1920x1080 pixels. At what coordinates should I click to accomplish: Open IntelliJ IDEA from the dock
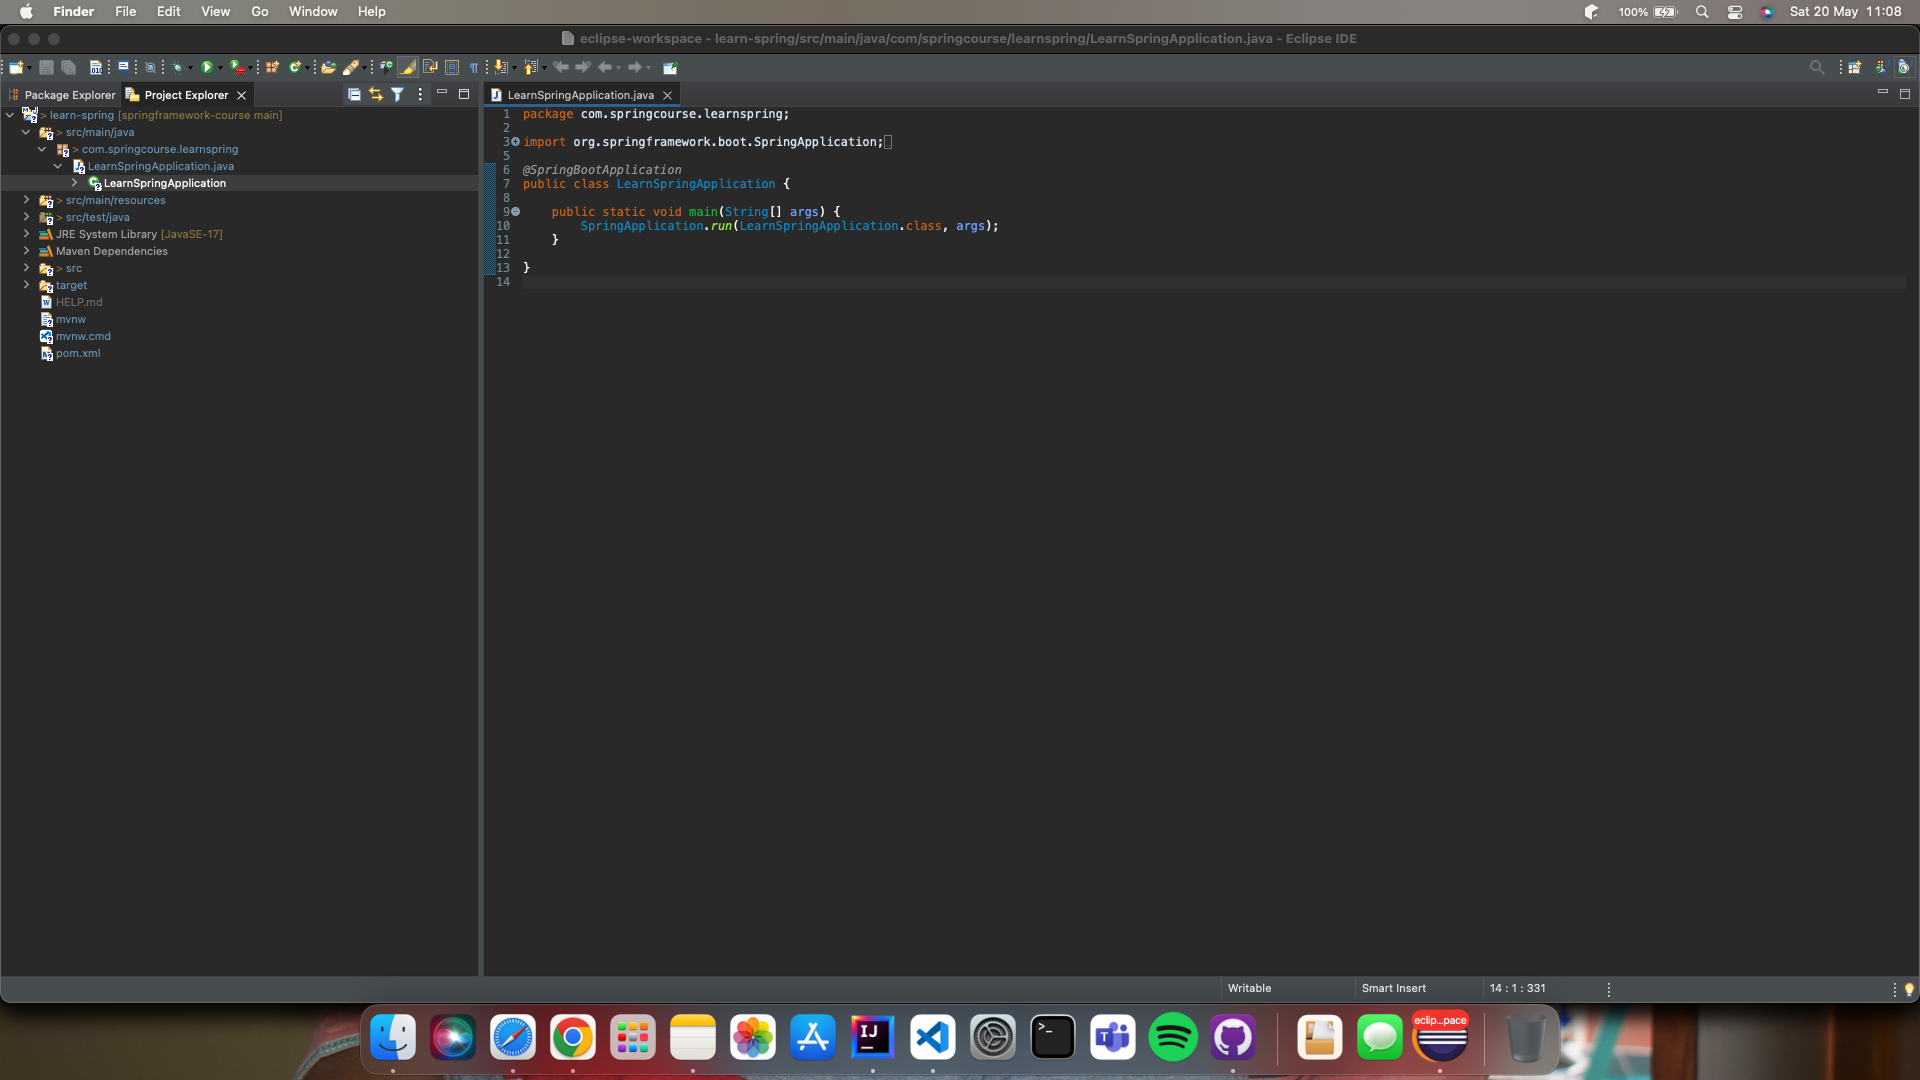click(872, 1037)
